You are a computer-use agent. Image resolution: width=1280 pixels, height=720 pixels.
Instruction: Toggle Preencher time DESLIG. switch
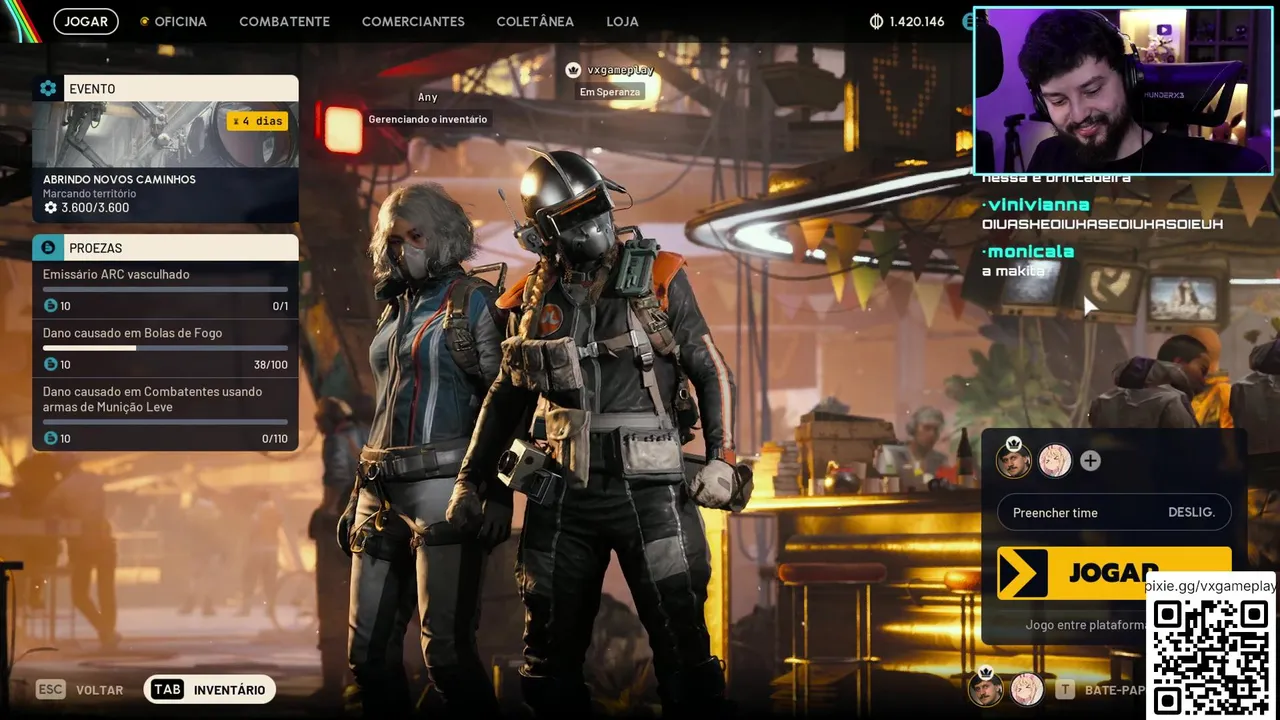(1114, 512)
